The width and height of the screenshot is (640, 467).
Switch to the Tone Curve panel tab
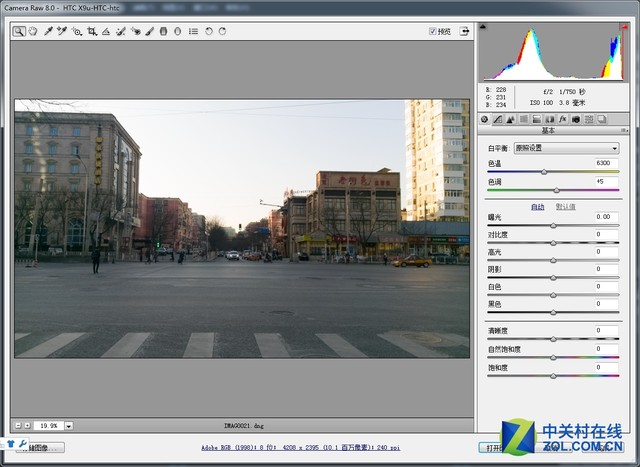coord(497,119)
